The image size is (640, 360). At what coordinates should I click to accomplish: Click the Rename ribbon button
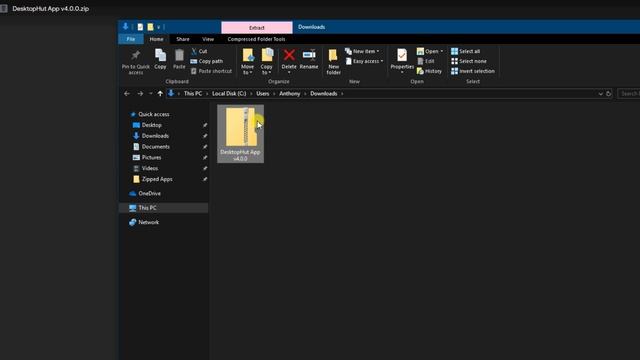tap(309, 59)
